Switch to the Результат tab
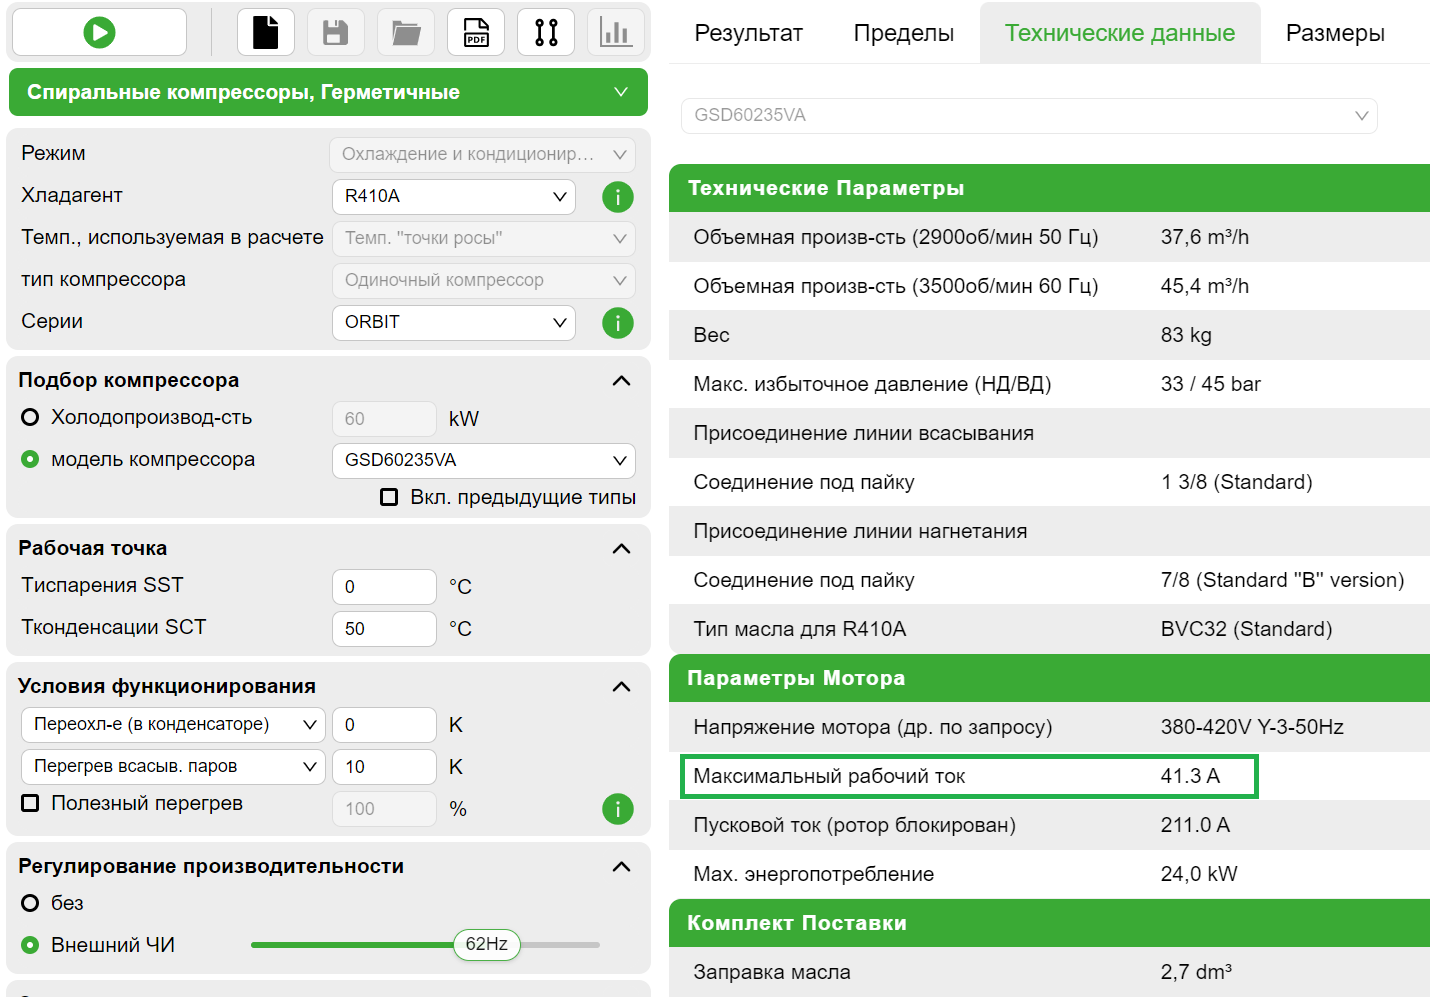The width and height of the screenshot is (1430, 997). tap(747, 32)
